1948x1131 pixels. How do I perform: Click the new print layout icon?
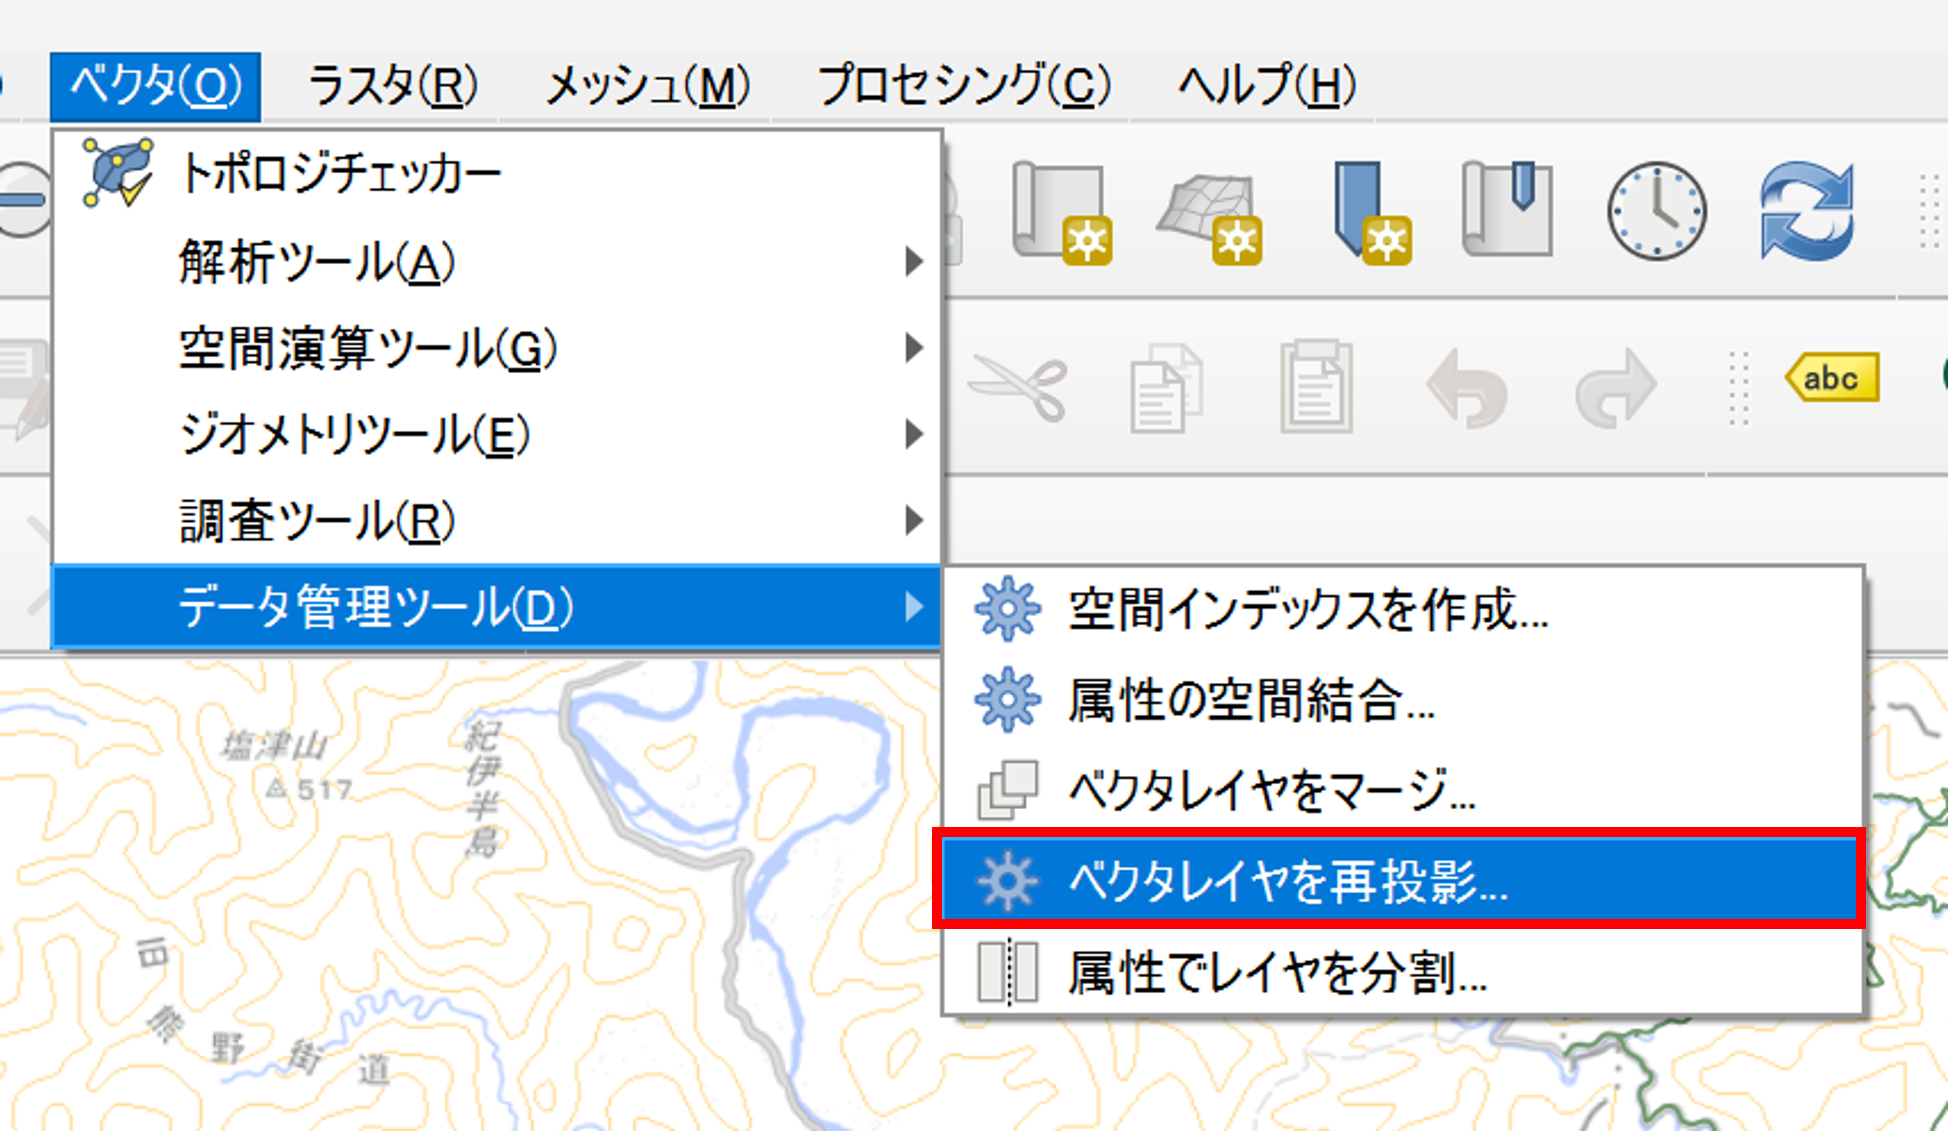[x=1062, y=212]
